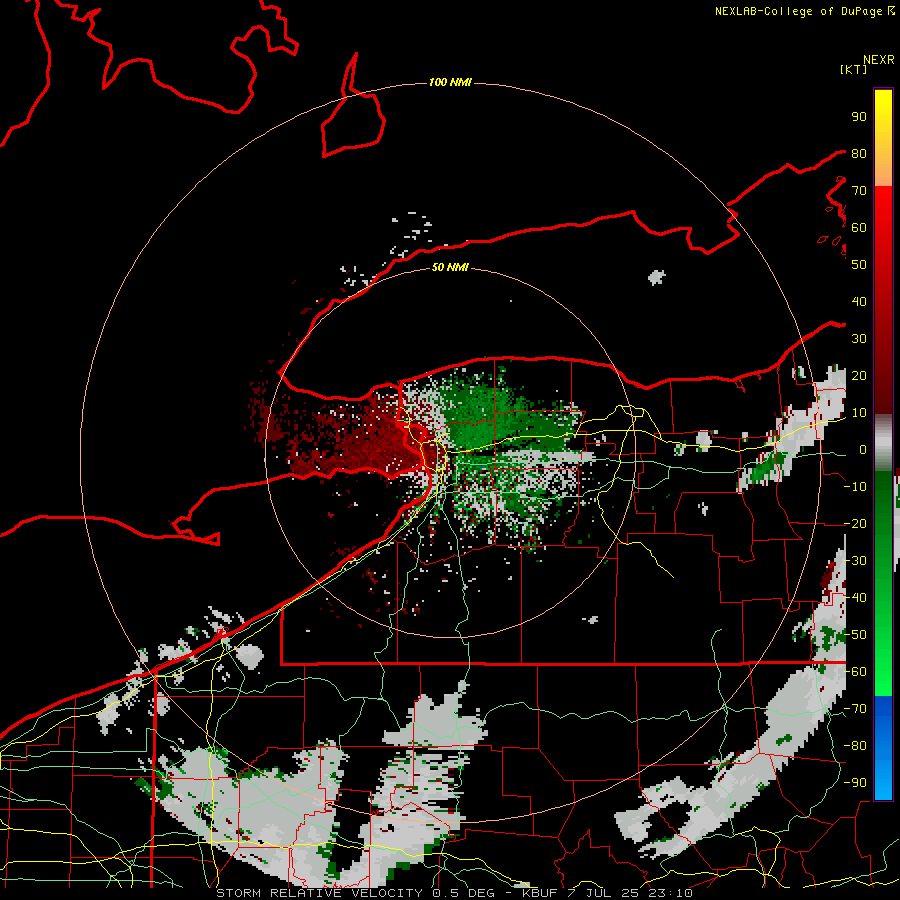Click the 100 NMI range ring label
Viewport: 900px width, 900px height.
450,82
